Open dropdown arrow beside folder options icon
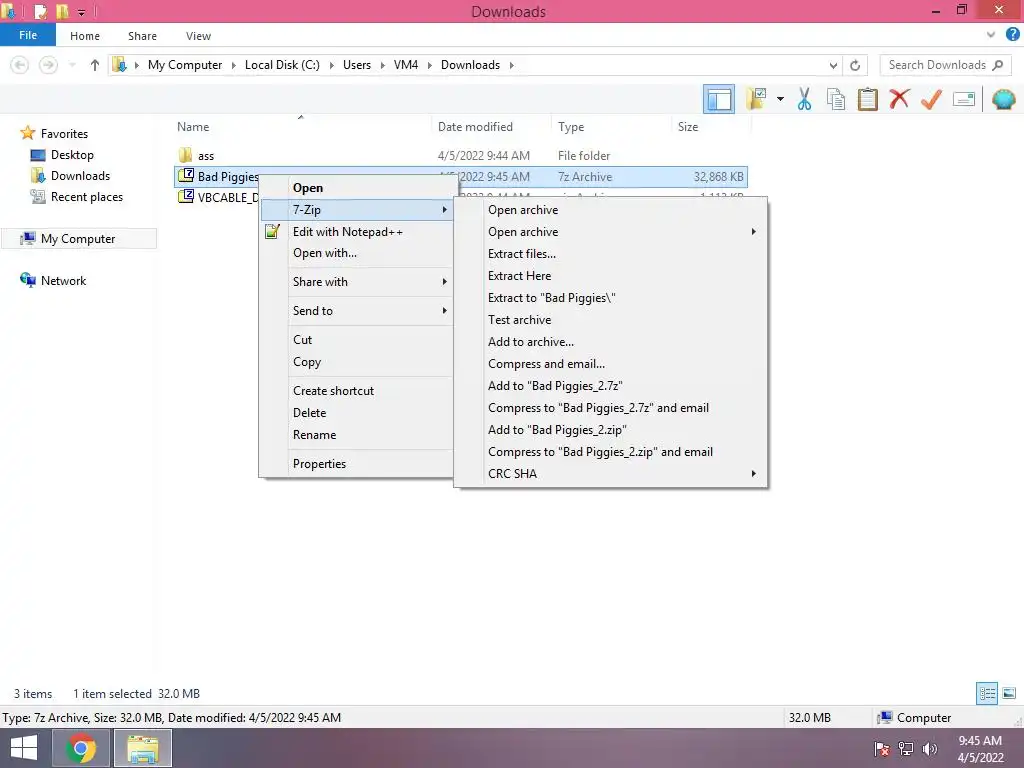1024x768 pixels. (x=780, y=99)
